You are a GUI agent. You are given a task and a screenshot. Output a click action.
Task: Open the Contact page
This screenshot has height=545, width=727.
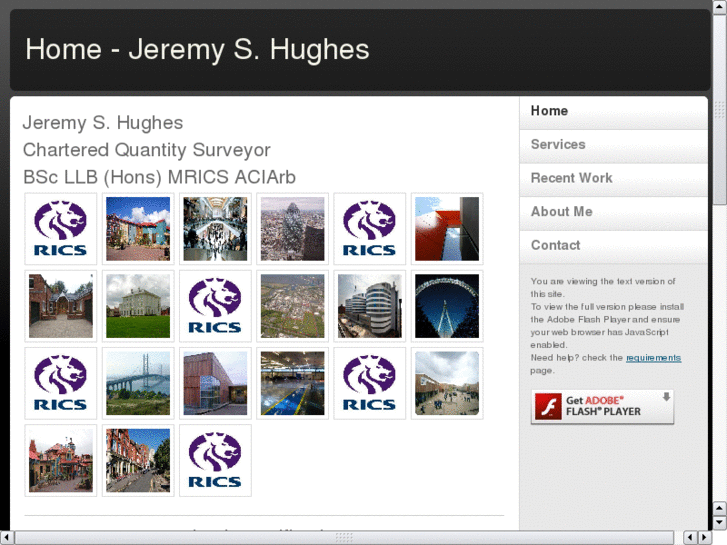[x=613, y=246]
